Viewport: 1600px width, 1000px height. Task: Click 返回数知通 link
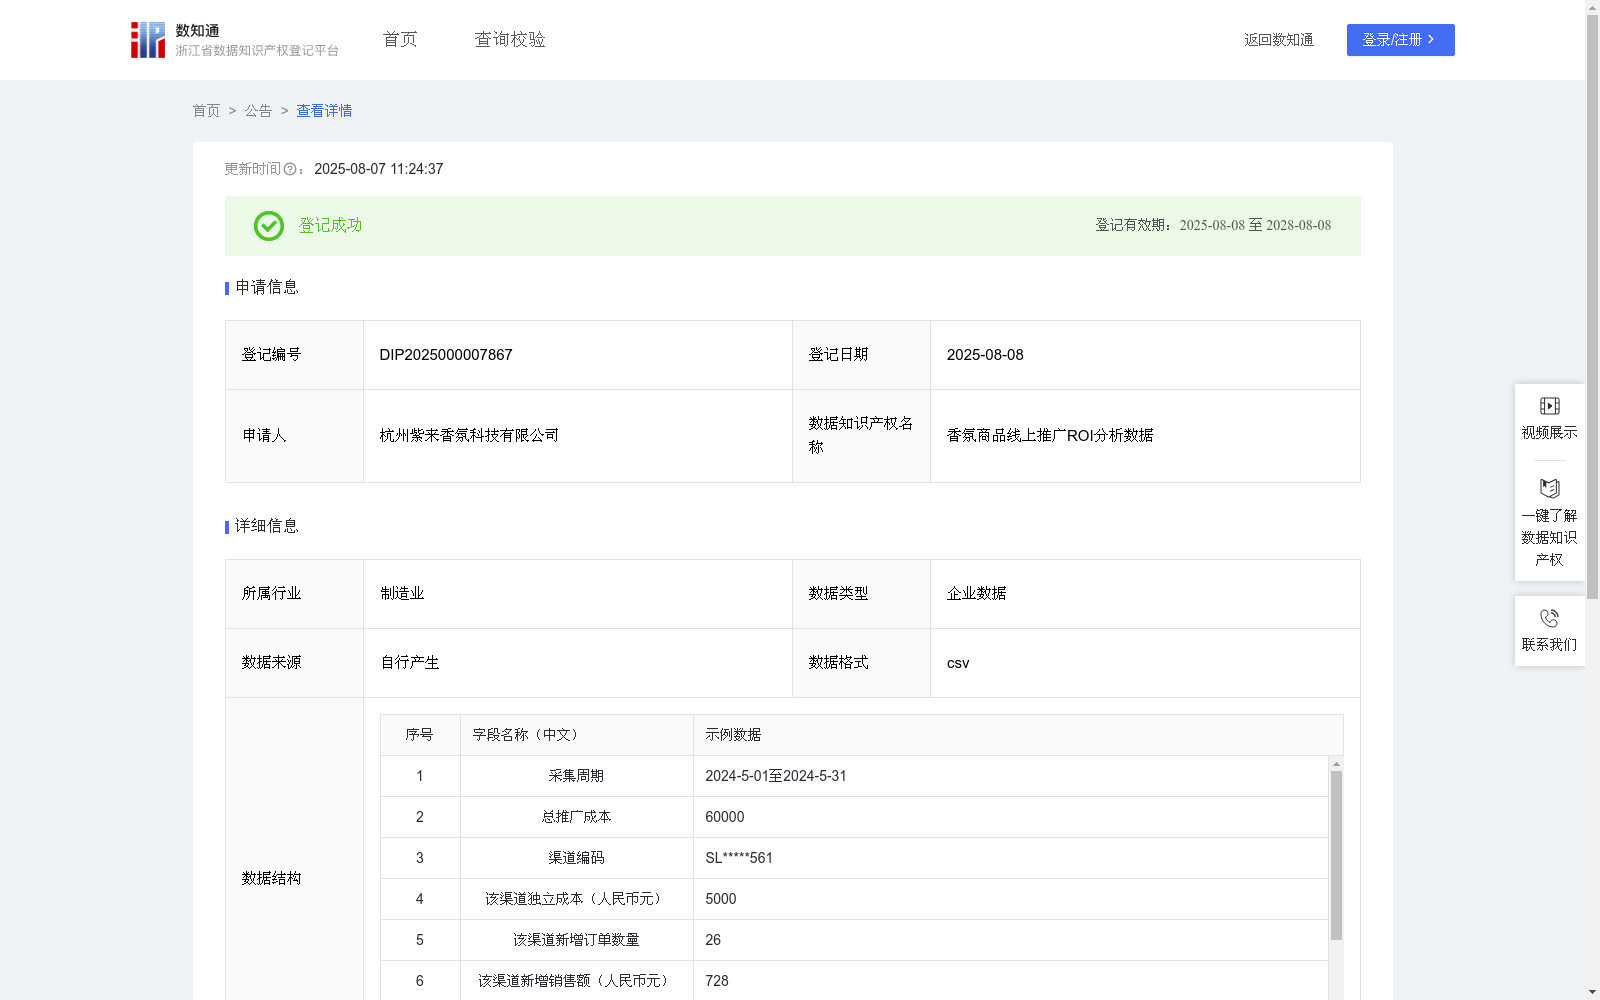[1279, 40]
